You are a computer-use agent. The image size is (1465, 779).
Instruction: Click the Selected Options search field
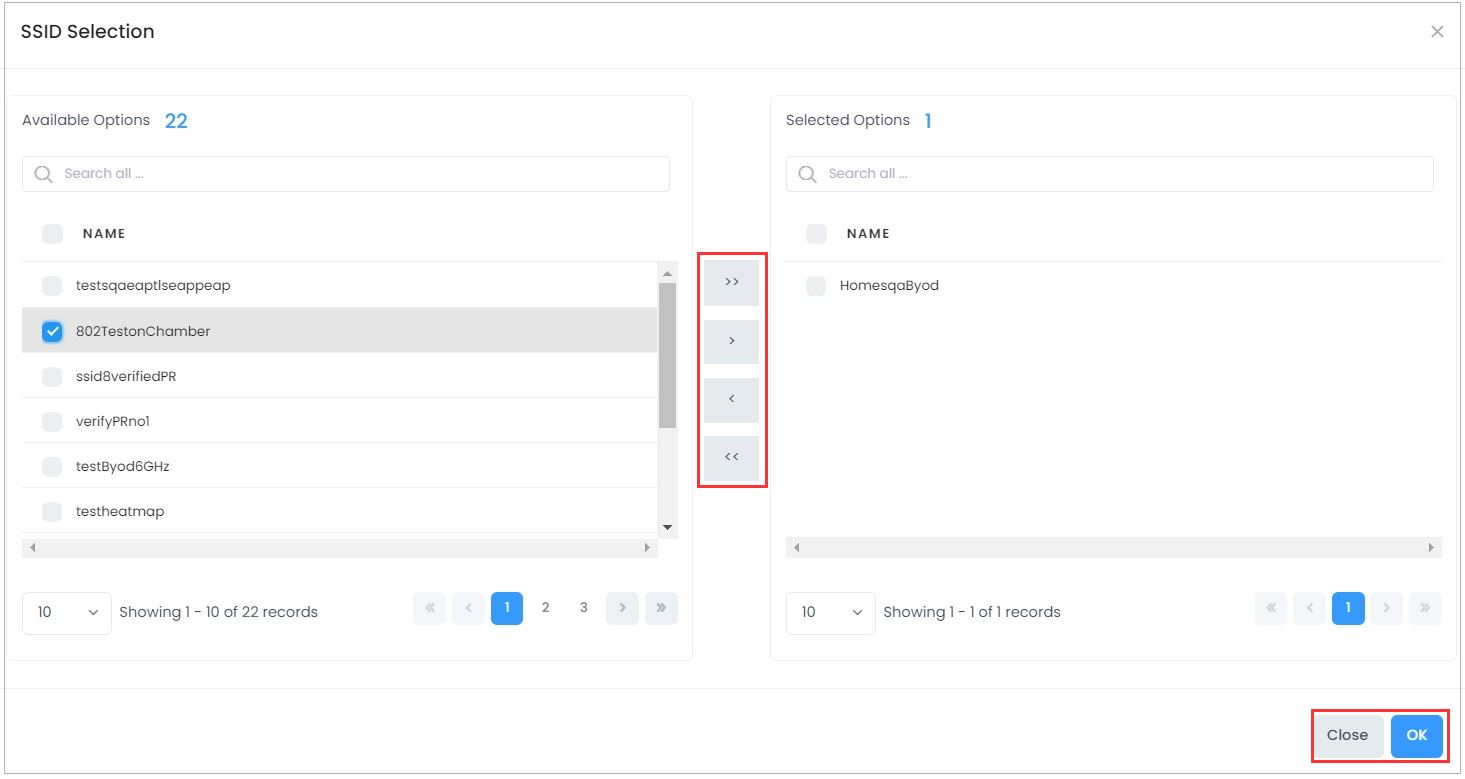[1120, 174]
